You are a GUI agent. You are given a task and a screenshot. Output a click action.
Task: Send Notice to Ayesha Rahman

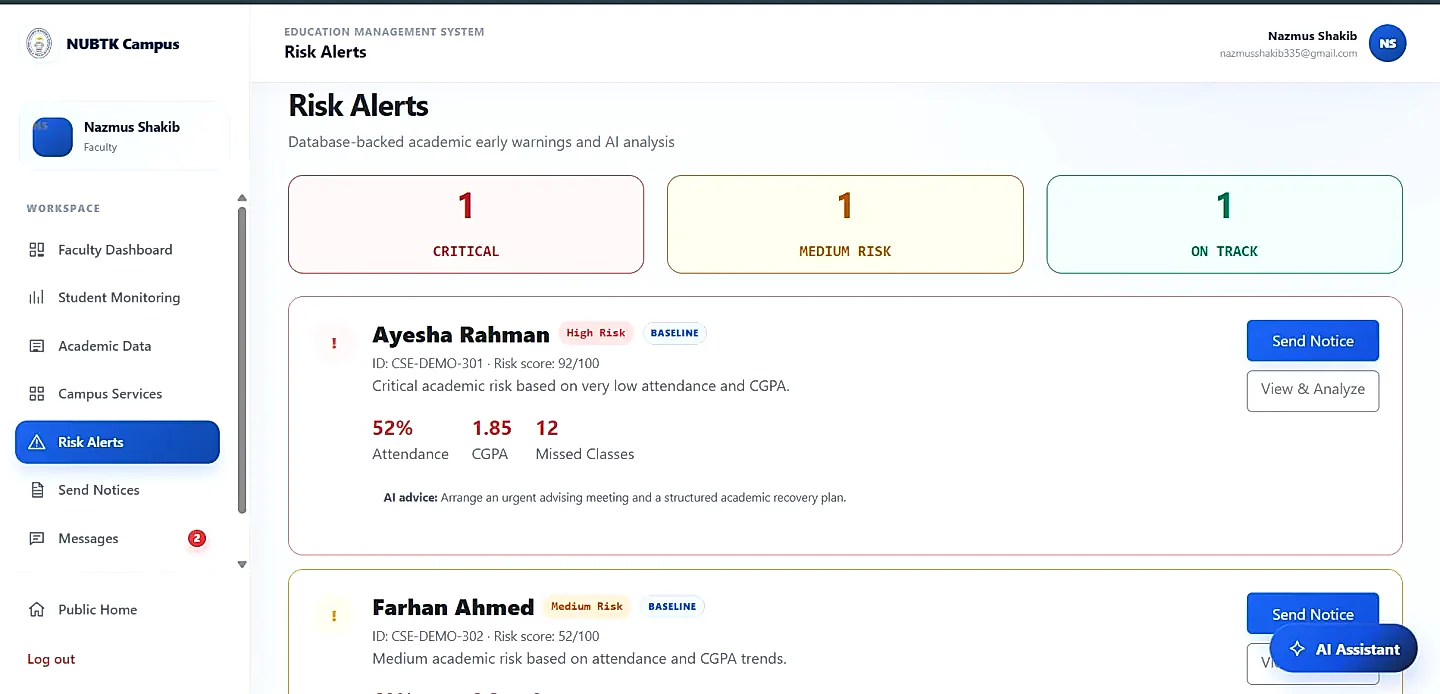[1312, 341]
